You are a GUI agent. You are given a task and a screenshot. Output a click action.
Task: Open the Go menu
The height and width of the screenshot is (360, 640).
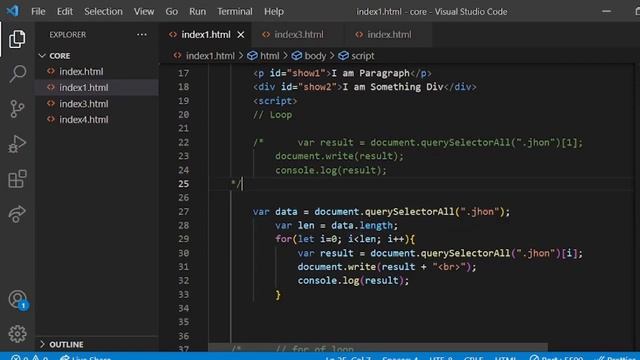(x=171, y=11)
